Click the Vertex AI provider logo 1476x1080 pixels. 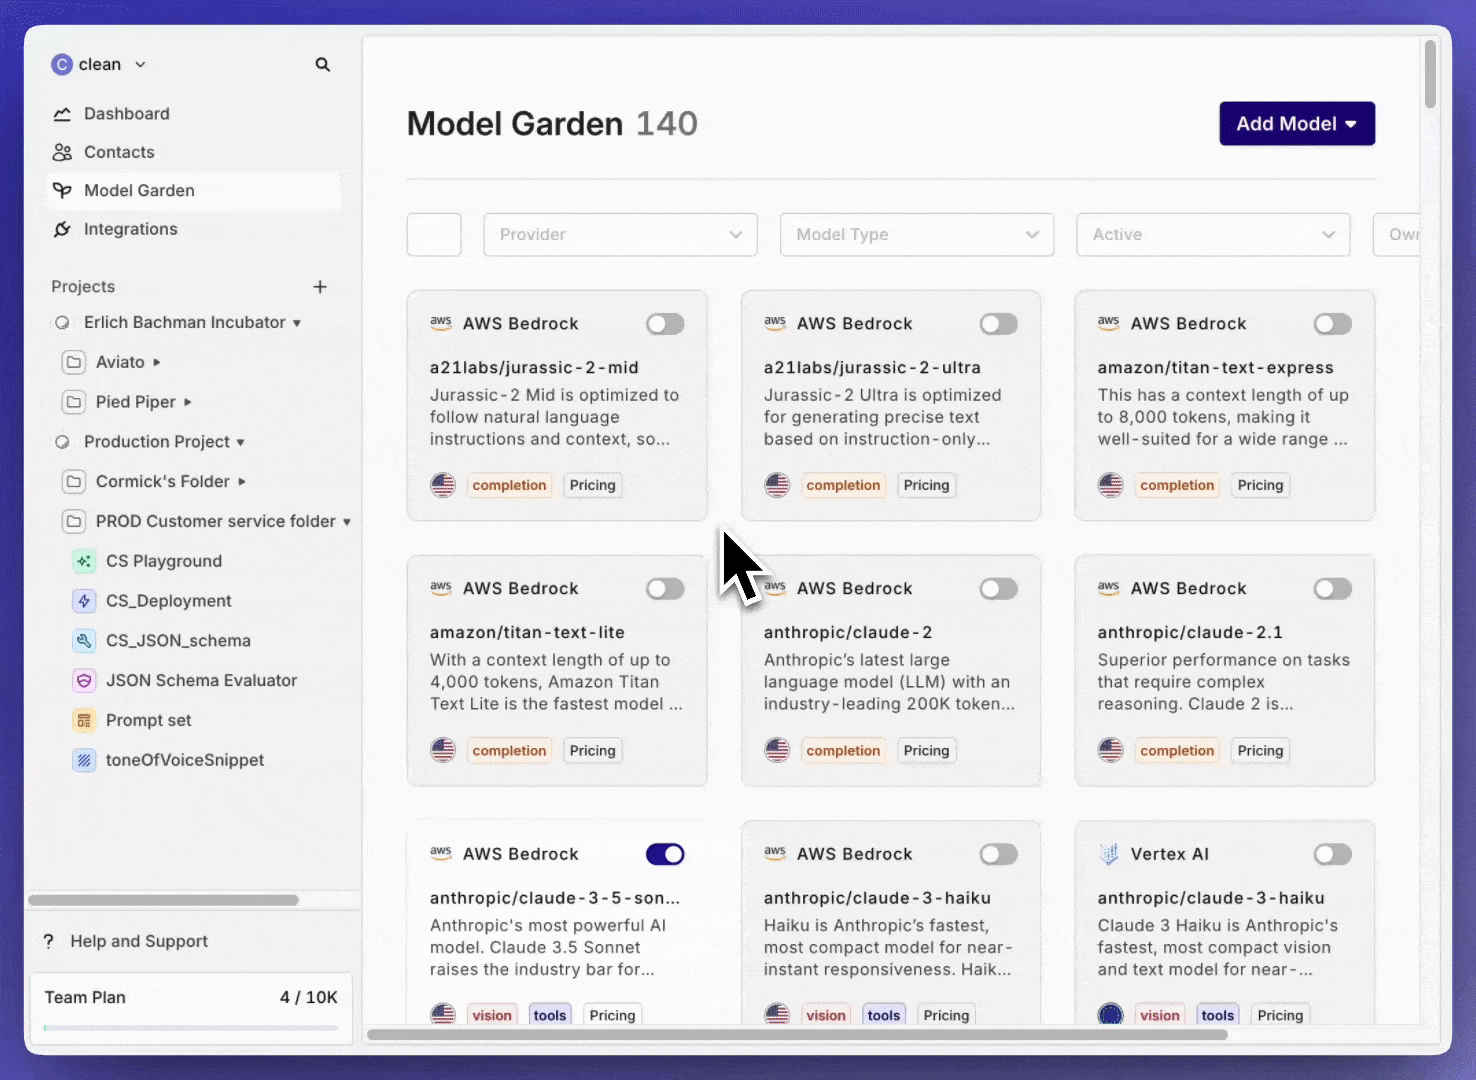pyautogui.click(x=1109, y=854)
